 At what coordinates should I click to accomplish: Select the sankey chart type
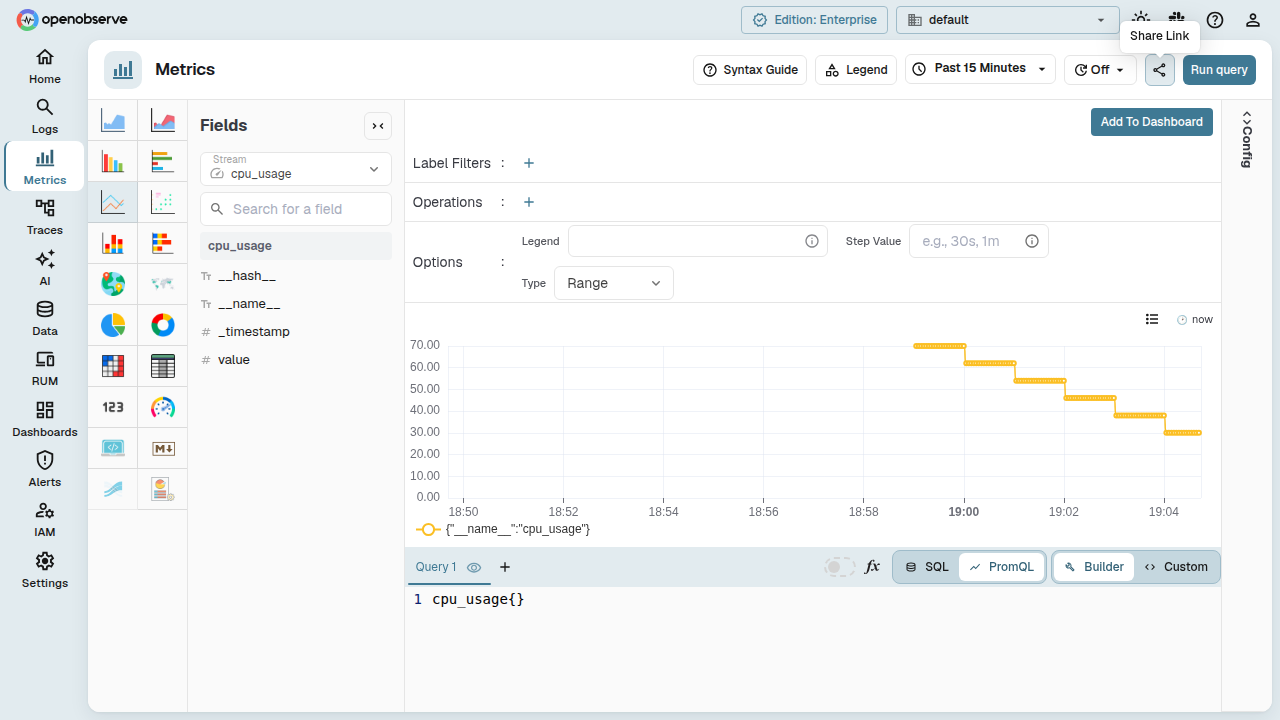pyautogui.click(x=113, y=489)
